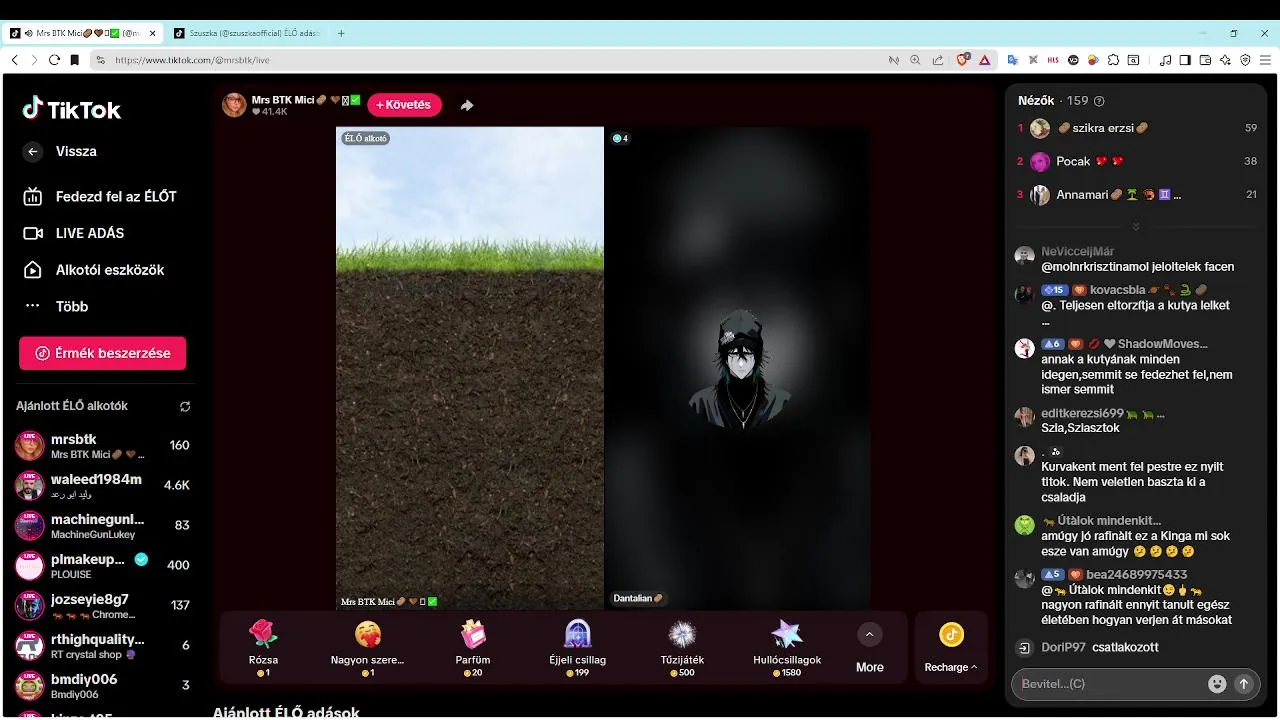Switch to the Szuszka browser tab
Viewport: 1280px width, 720px height.
point(248,33)
